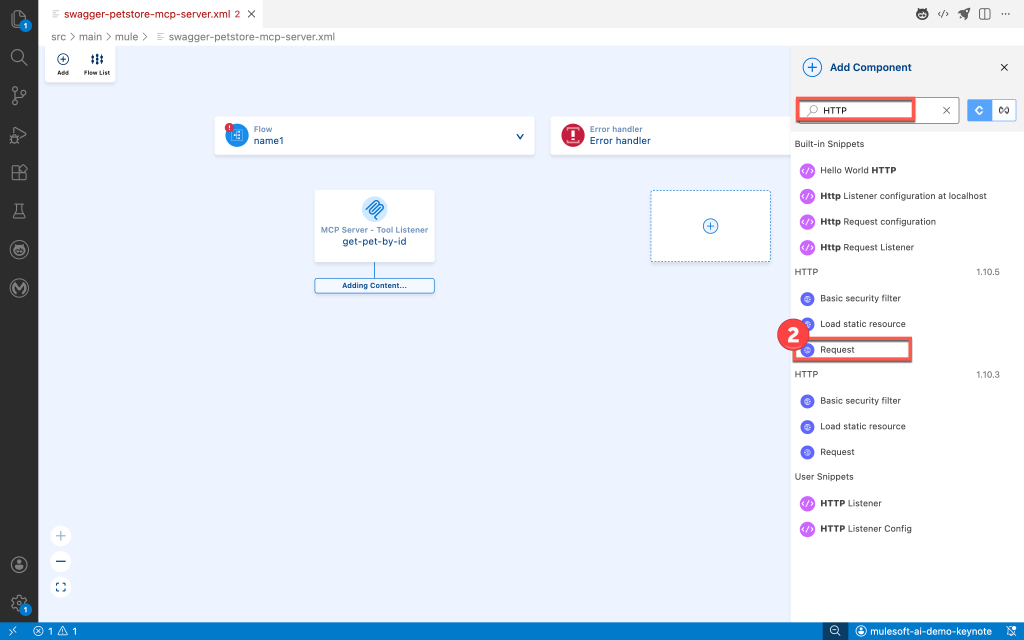Show XML source code view icon
This screenshot has width=1024, height=640.
[x=942, y=14]
